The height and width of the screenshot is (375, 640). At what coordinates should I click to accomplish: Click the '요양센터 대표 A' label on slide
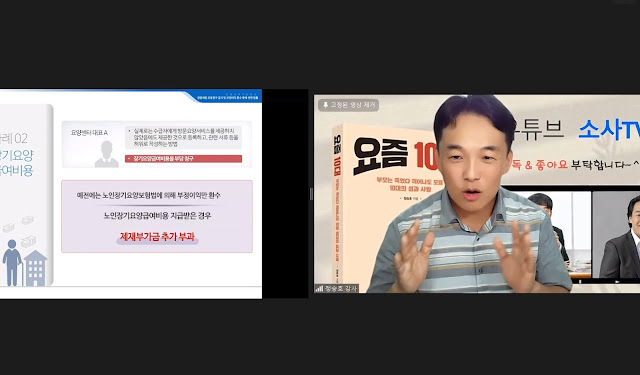89,133
